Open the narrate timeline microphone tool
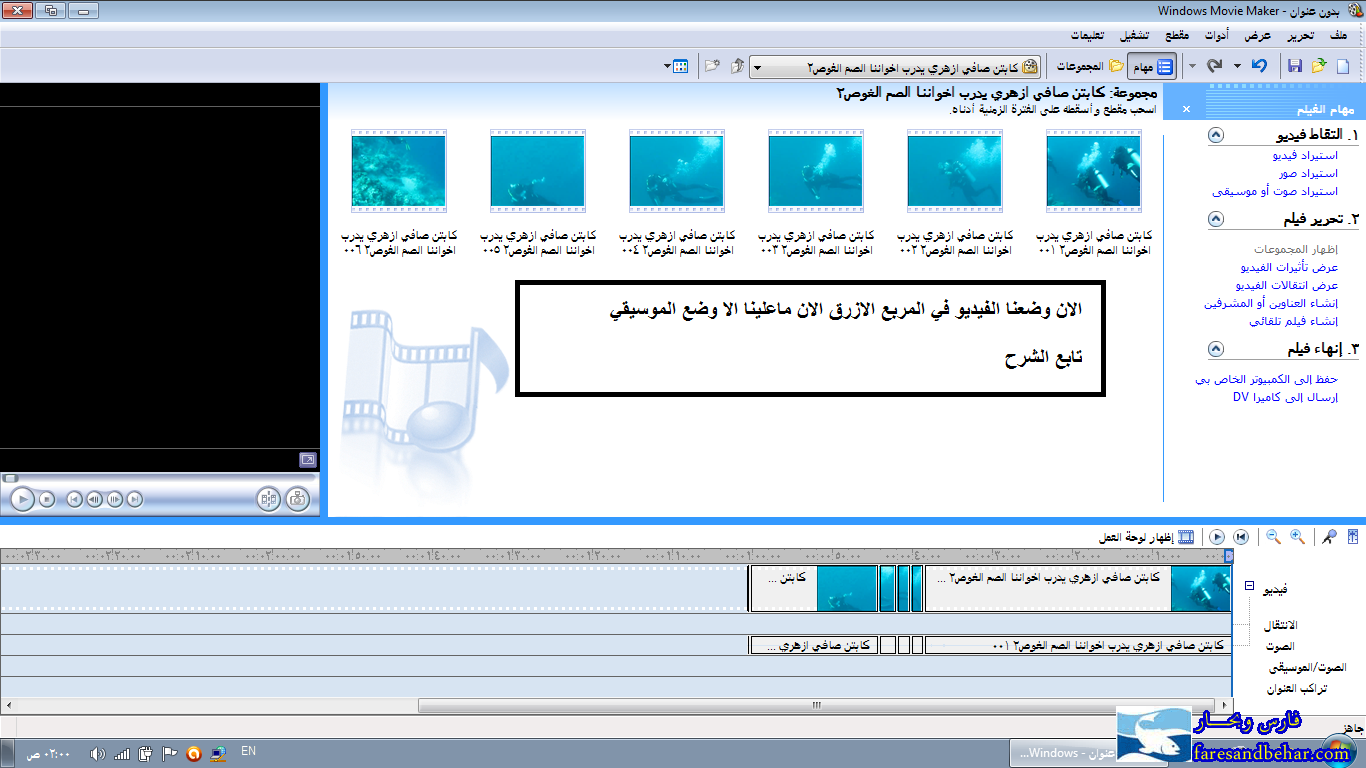Screen dimensions: 1366x768 point(1329,537)
